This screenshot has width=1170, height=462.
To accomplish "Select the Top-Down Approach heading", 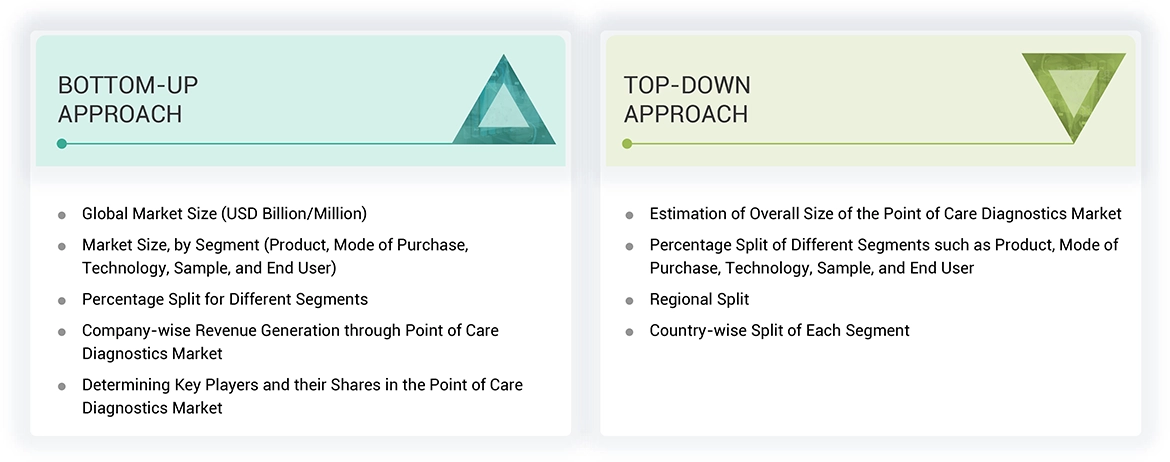I will tap(687, 99).
